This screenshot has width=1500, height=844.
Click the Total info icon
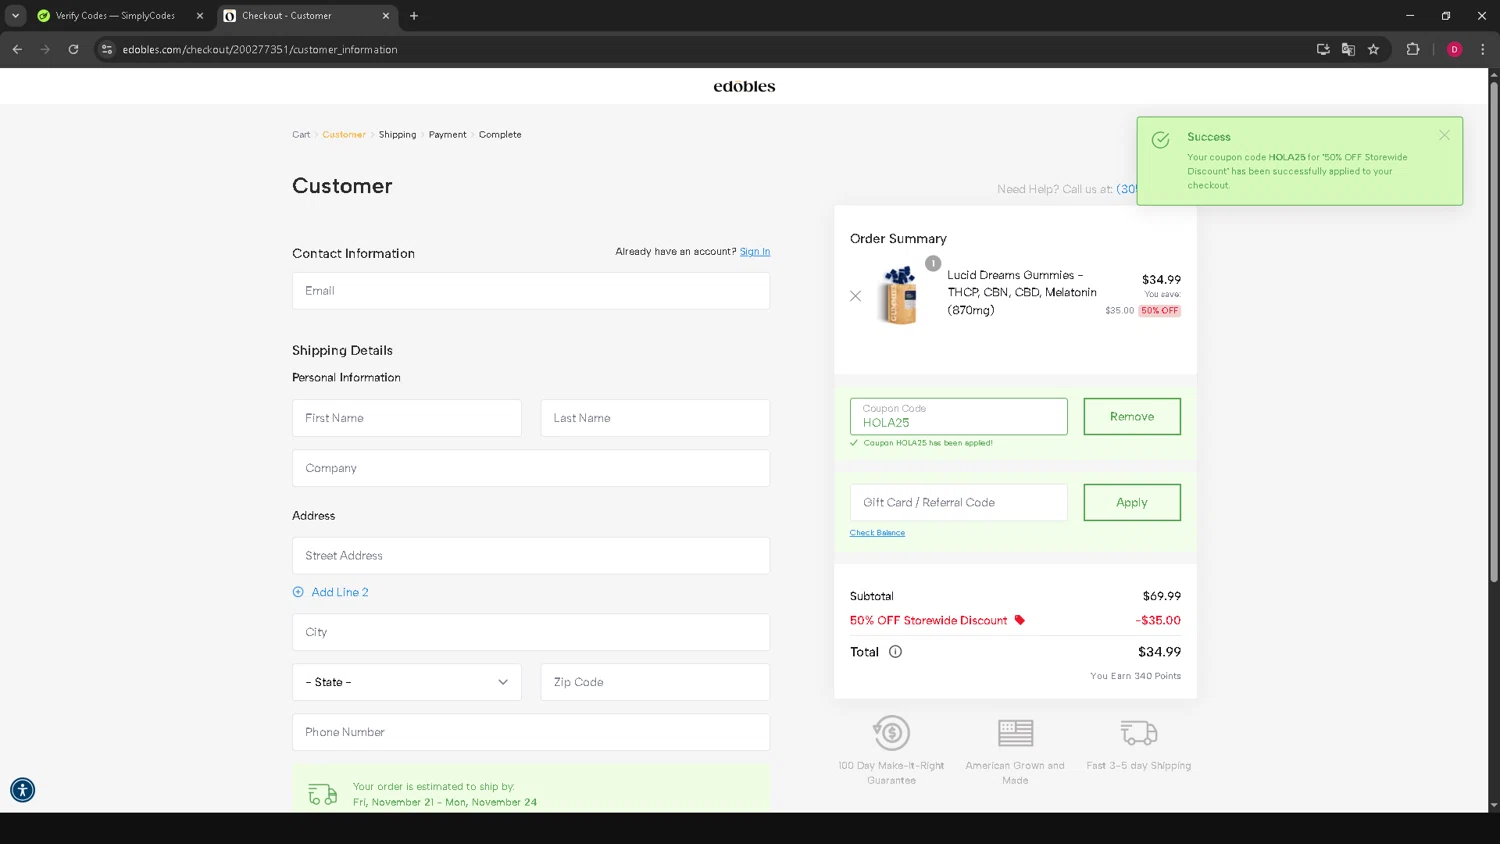(895, 651)
